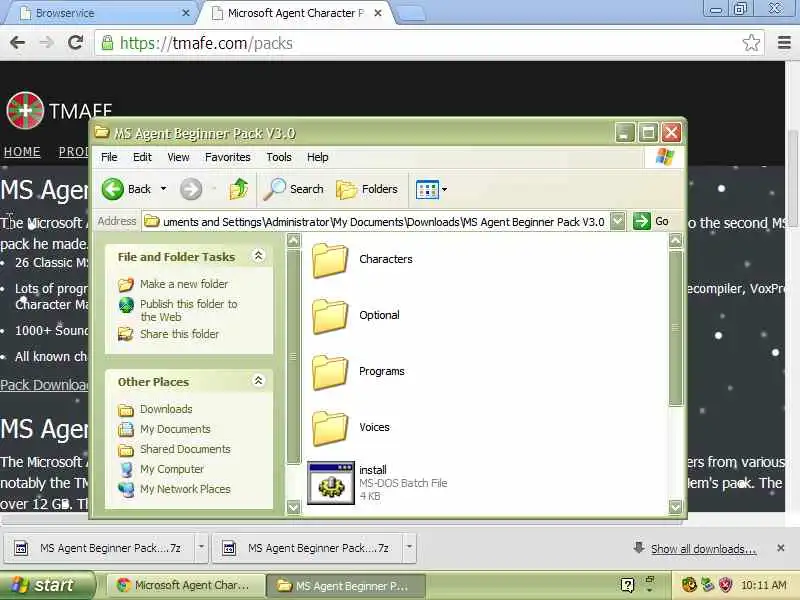
Task: Go up one folder level
Action: coord(238,189)
